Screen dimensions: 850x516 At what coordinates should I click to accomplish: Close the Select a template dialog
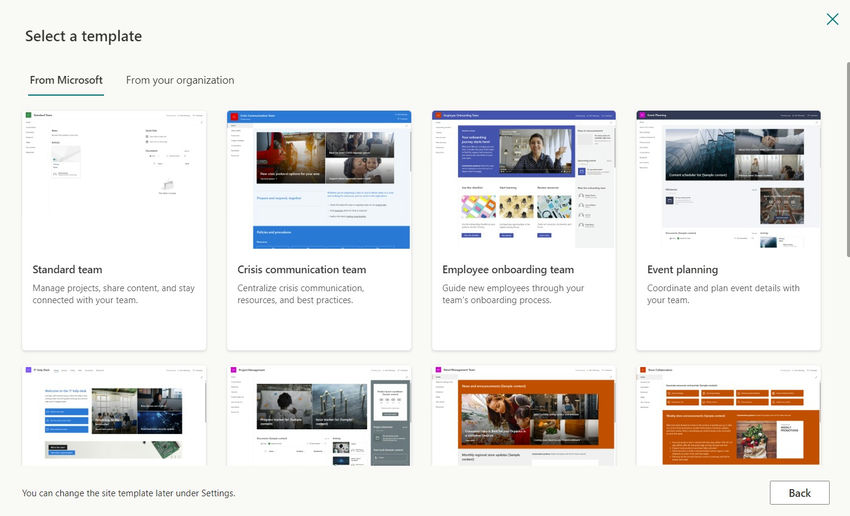pos(832,20)
